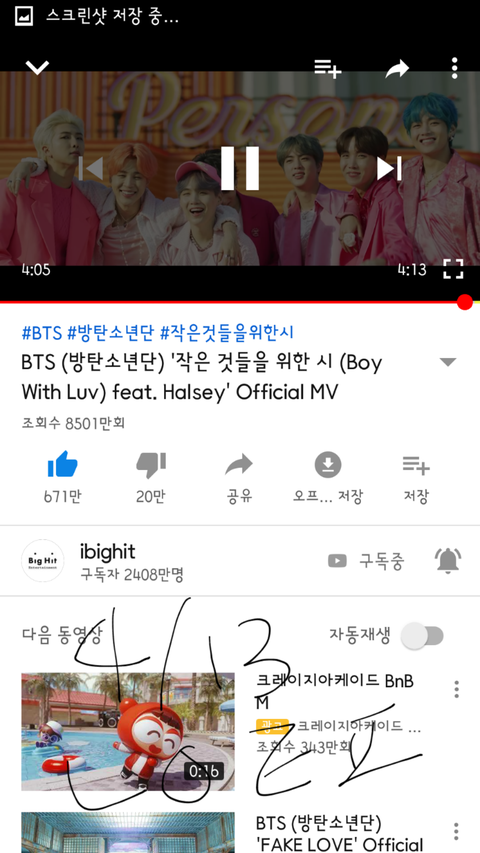
Task: Minimize the video player with the down chevron
Action: point(37,67)
